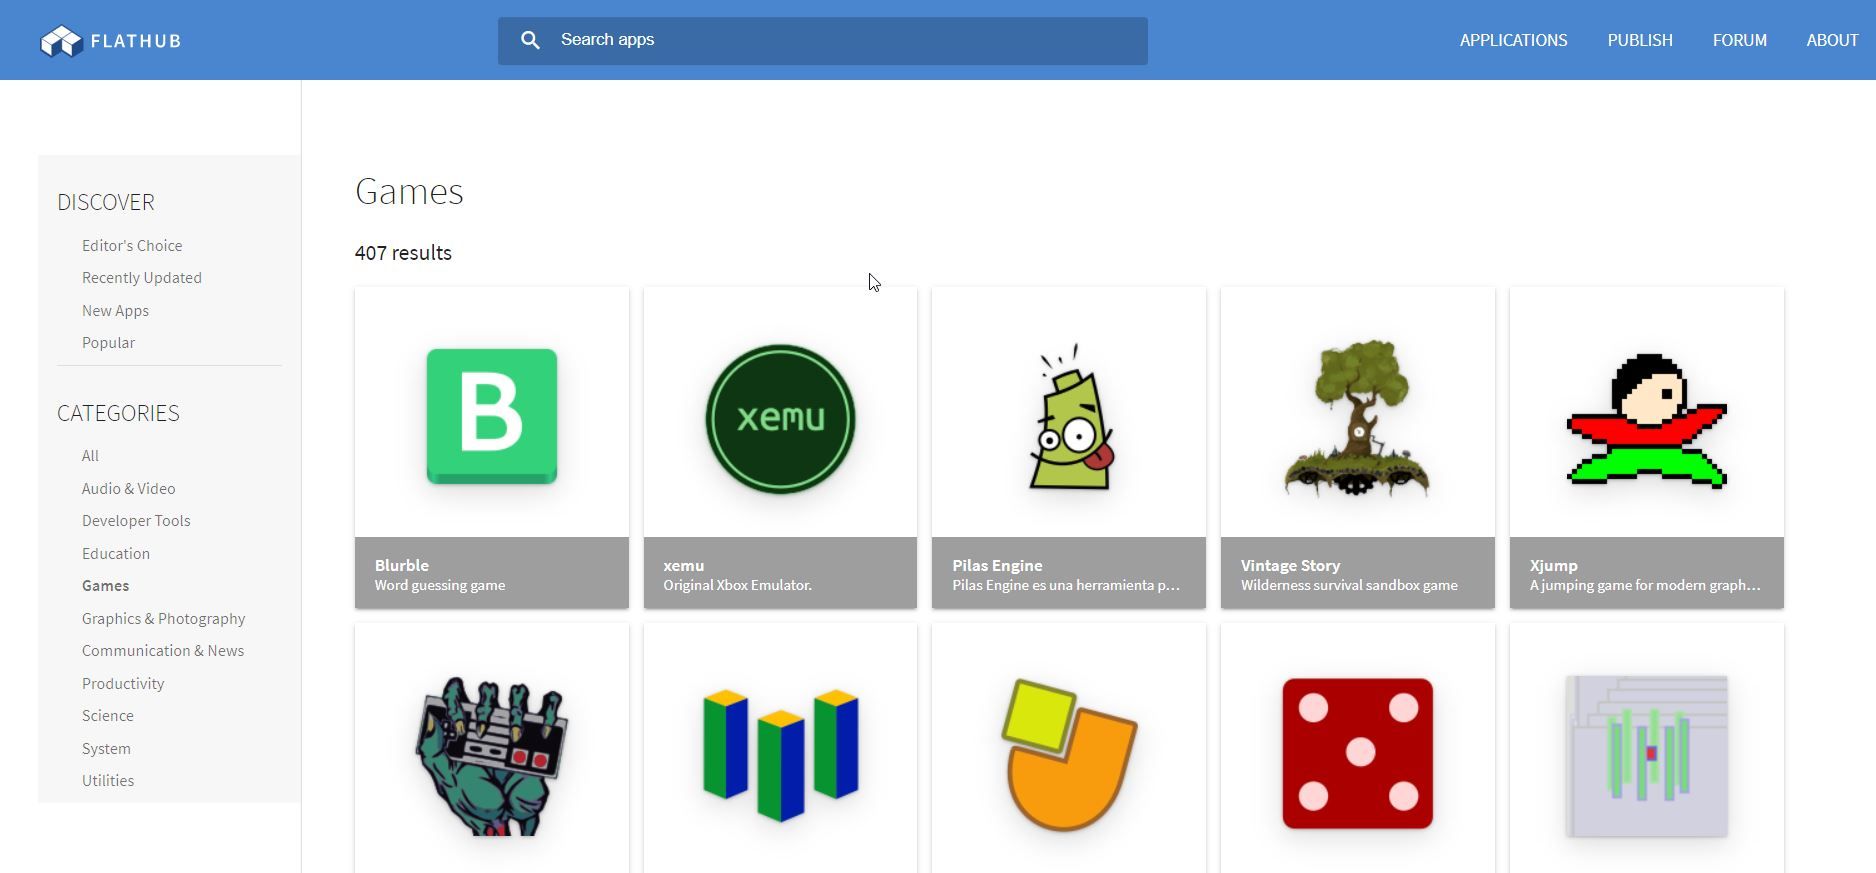Focus the Search apps field

pos(823,41)
